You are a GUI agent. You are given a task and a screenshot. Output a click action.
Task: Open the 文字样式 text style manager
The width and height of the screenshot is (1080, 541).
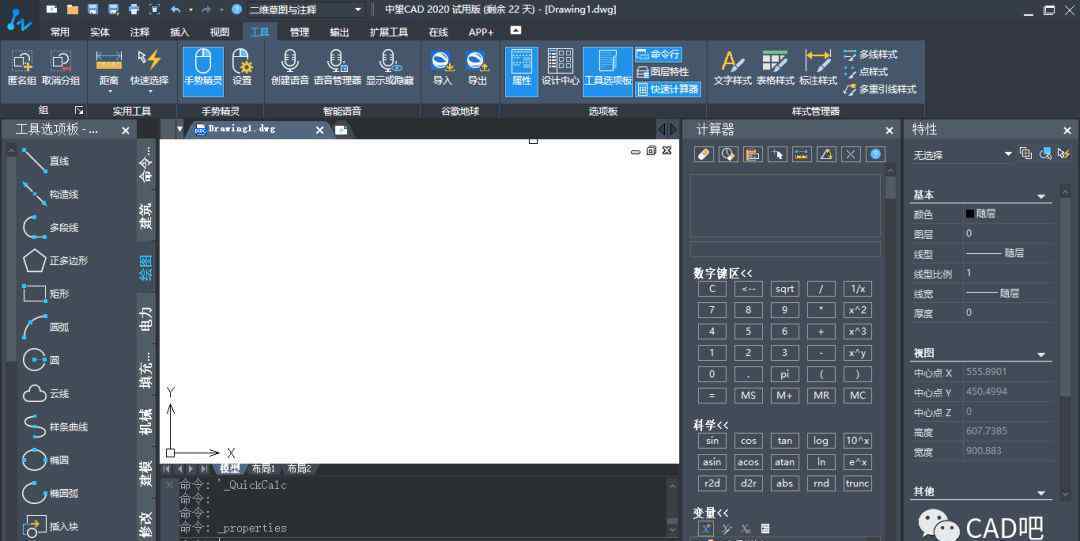click(732, 68)
